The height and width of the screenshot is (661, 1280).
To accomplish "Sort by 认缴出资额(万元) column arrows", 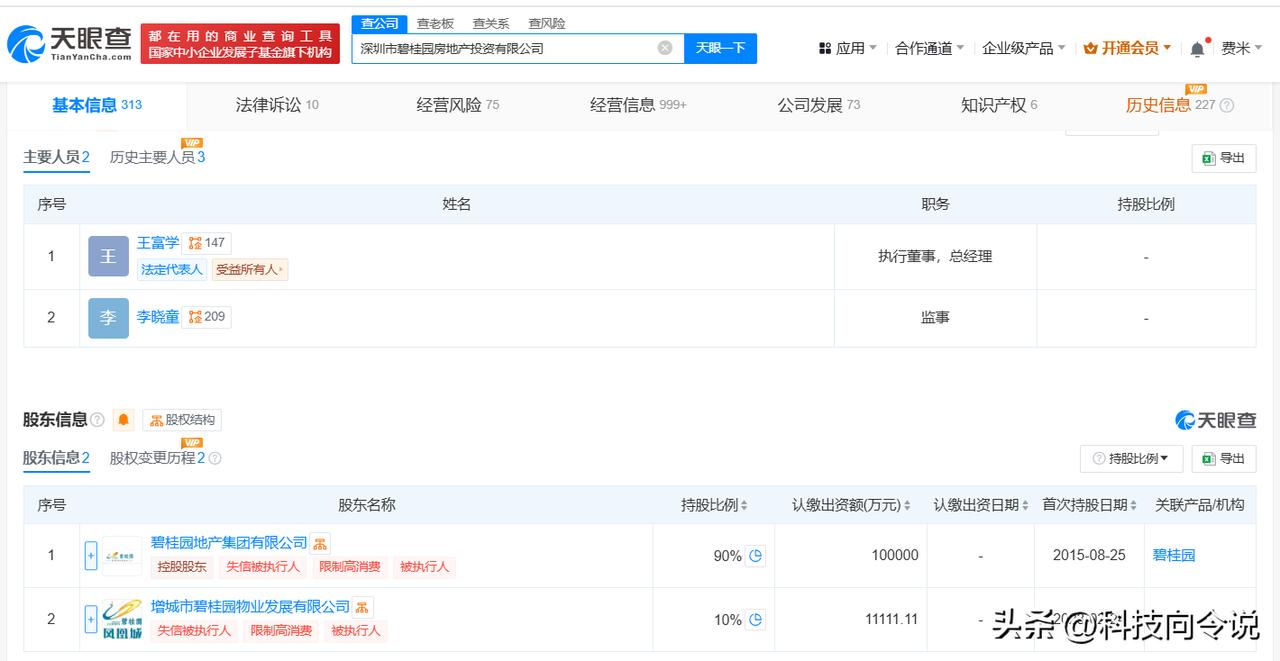I will [907, 506].
